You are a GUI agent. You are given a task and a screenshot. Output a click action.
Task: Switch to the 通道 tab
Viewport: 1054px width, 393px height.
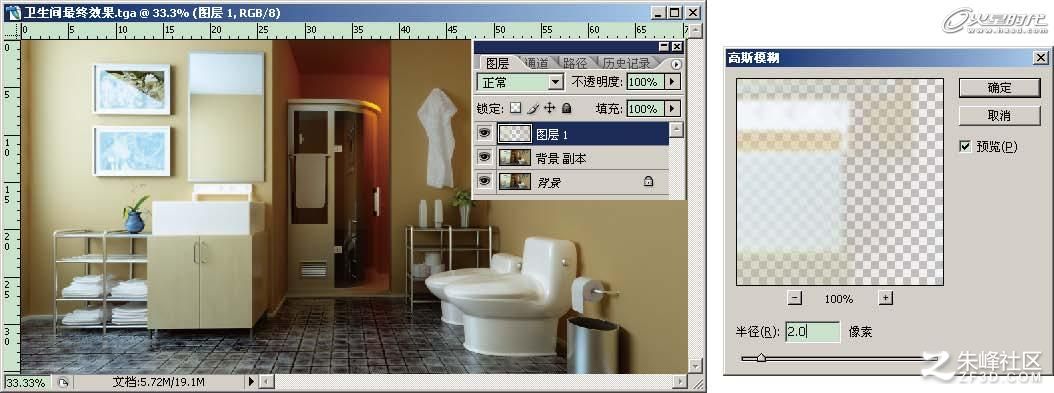(535, 63)
